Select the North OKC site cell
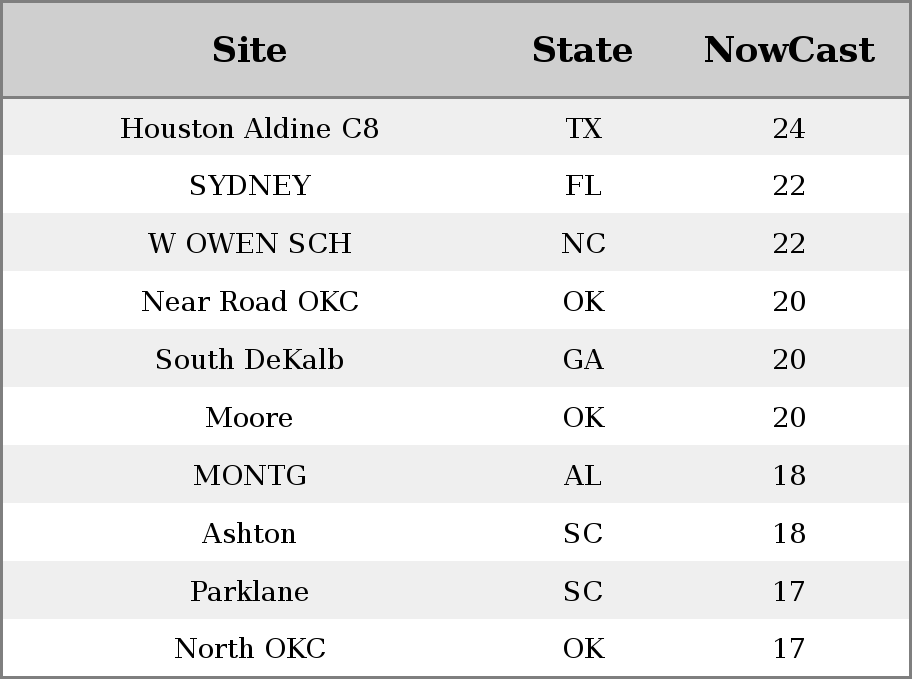 click(250, 649)
